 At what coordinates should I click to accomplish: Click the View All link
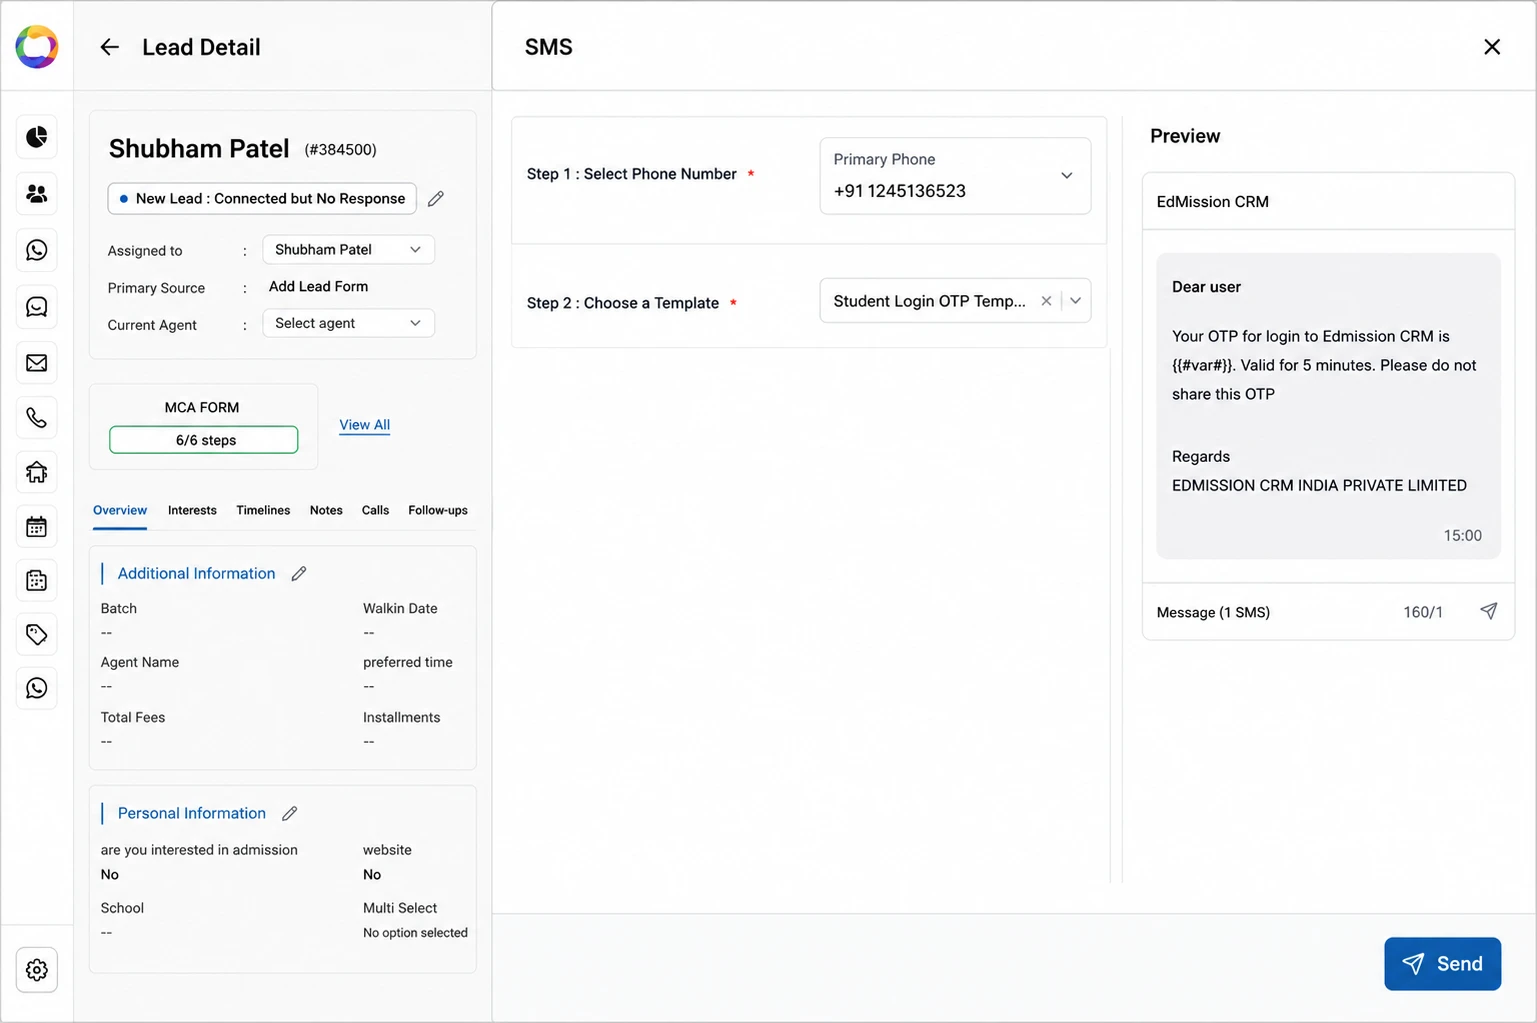364,425
